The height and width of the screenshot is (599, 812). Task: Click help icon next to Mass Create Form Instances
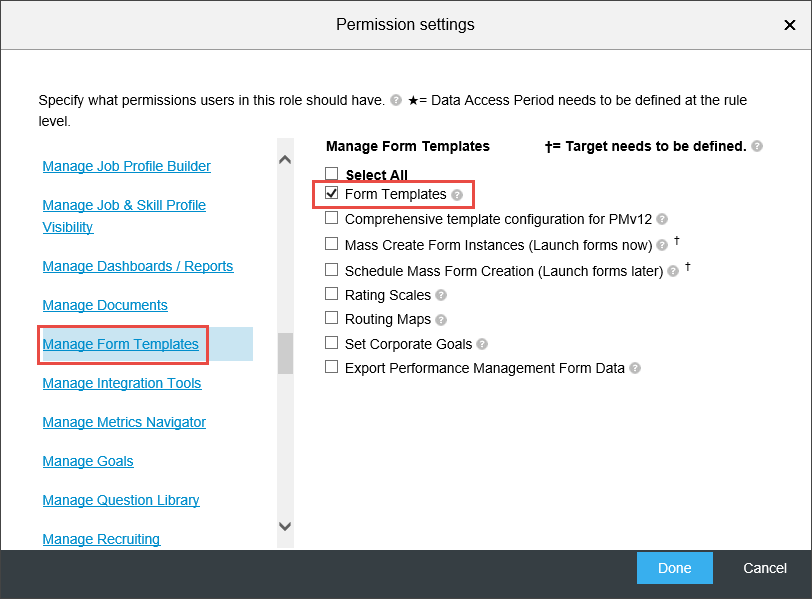662,245
